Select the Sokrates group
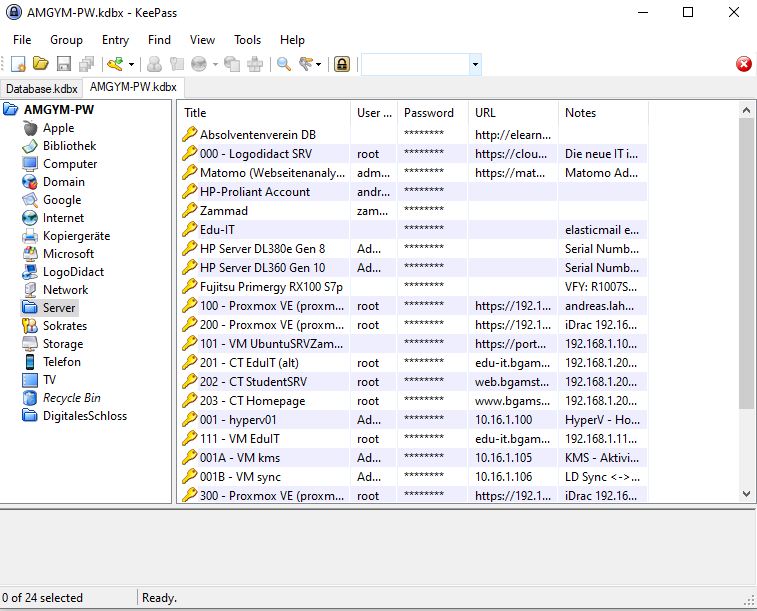Viewport: 757px width, 611px height. (65, 326)
